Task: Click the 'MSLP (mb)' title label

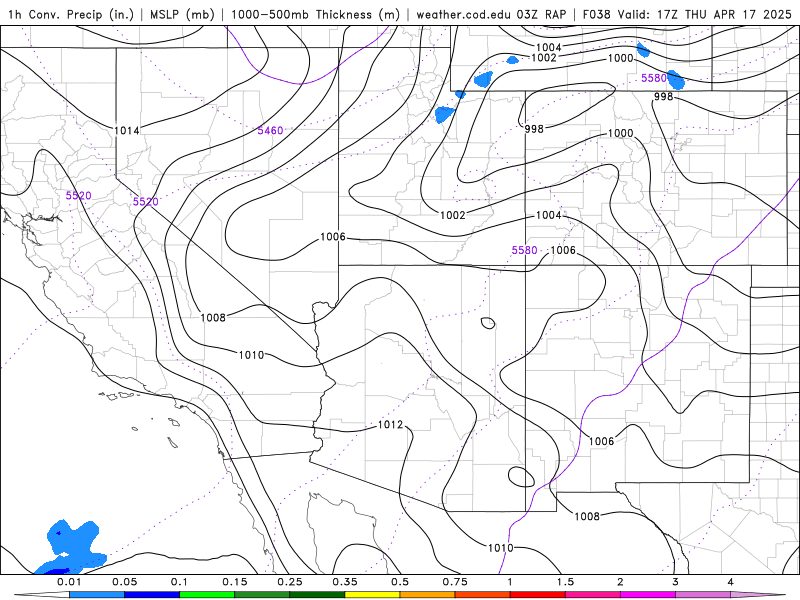Action: pyautogui.click(x=182, y=14)
